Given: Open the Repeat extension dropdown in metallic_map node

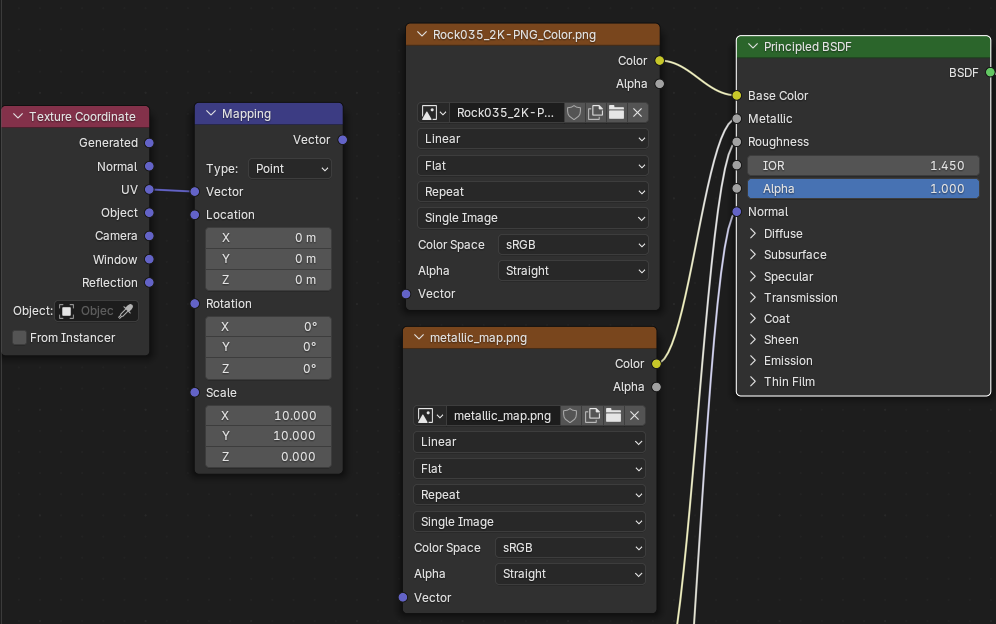Looking at the screenshot, I should tap(529, 495).
